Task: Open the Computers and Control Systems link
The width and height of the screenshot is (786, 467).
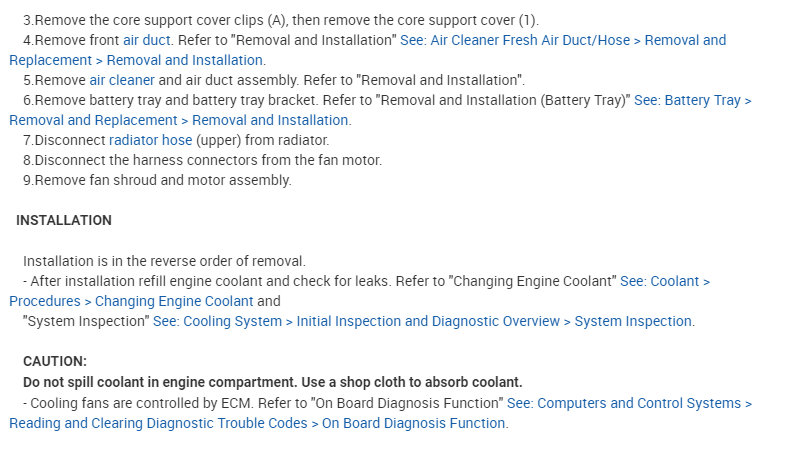Action: click(x=629, y=403)
